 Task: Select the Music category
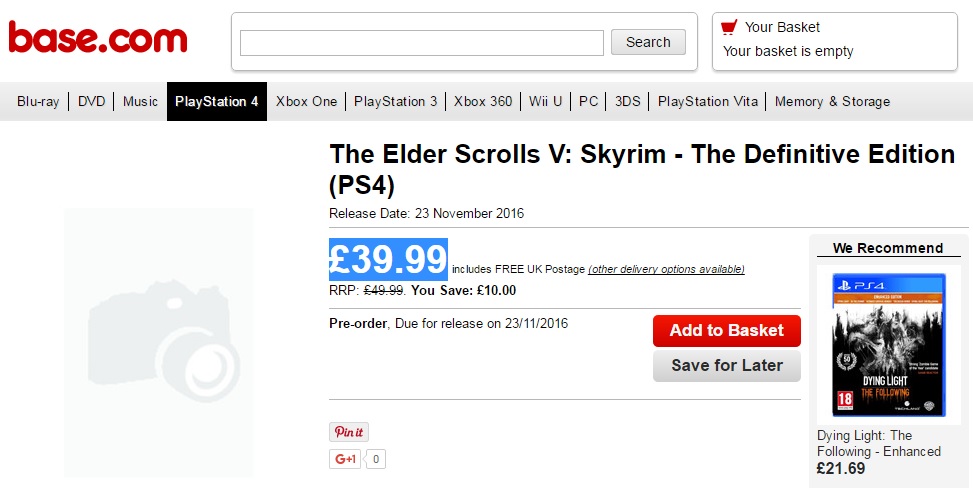(140, 101)
